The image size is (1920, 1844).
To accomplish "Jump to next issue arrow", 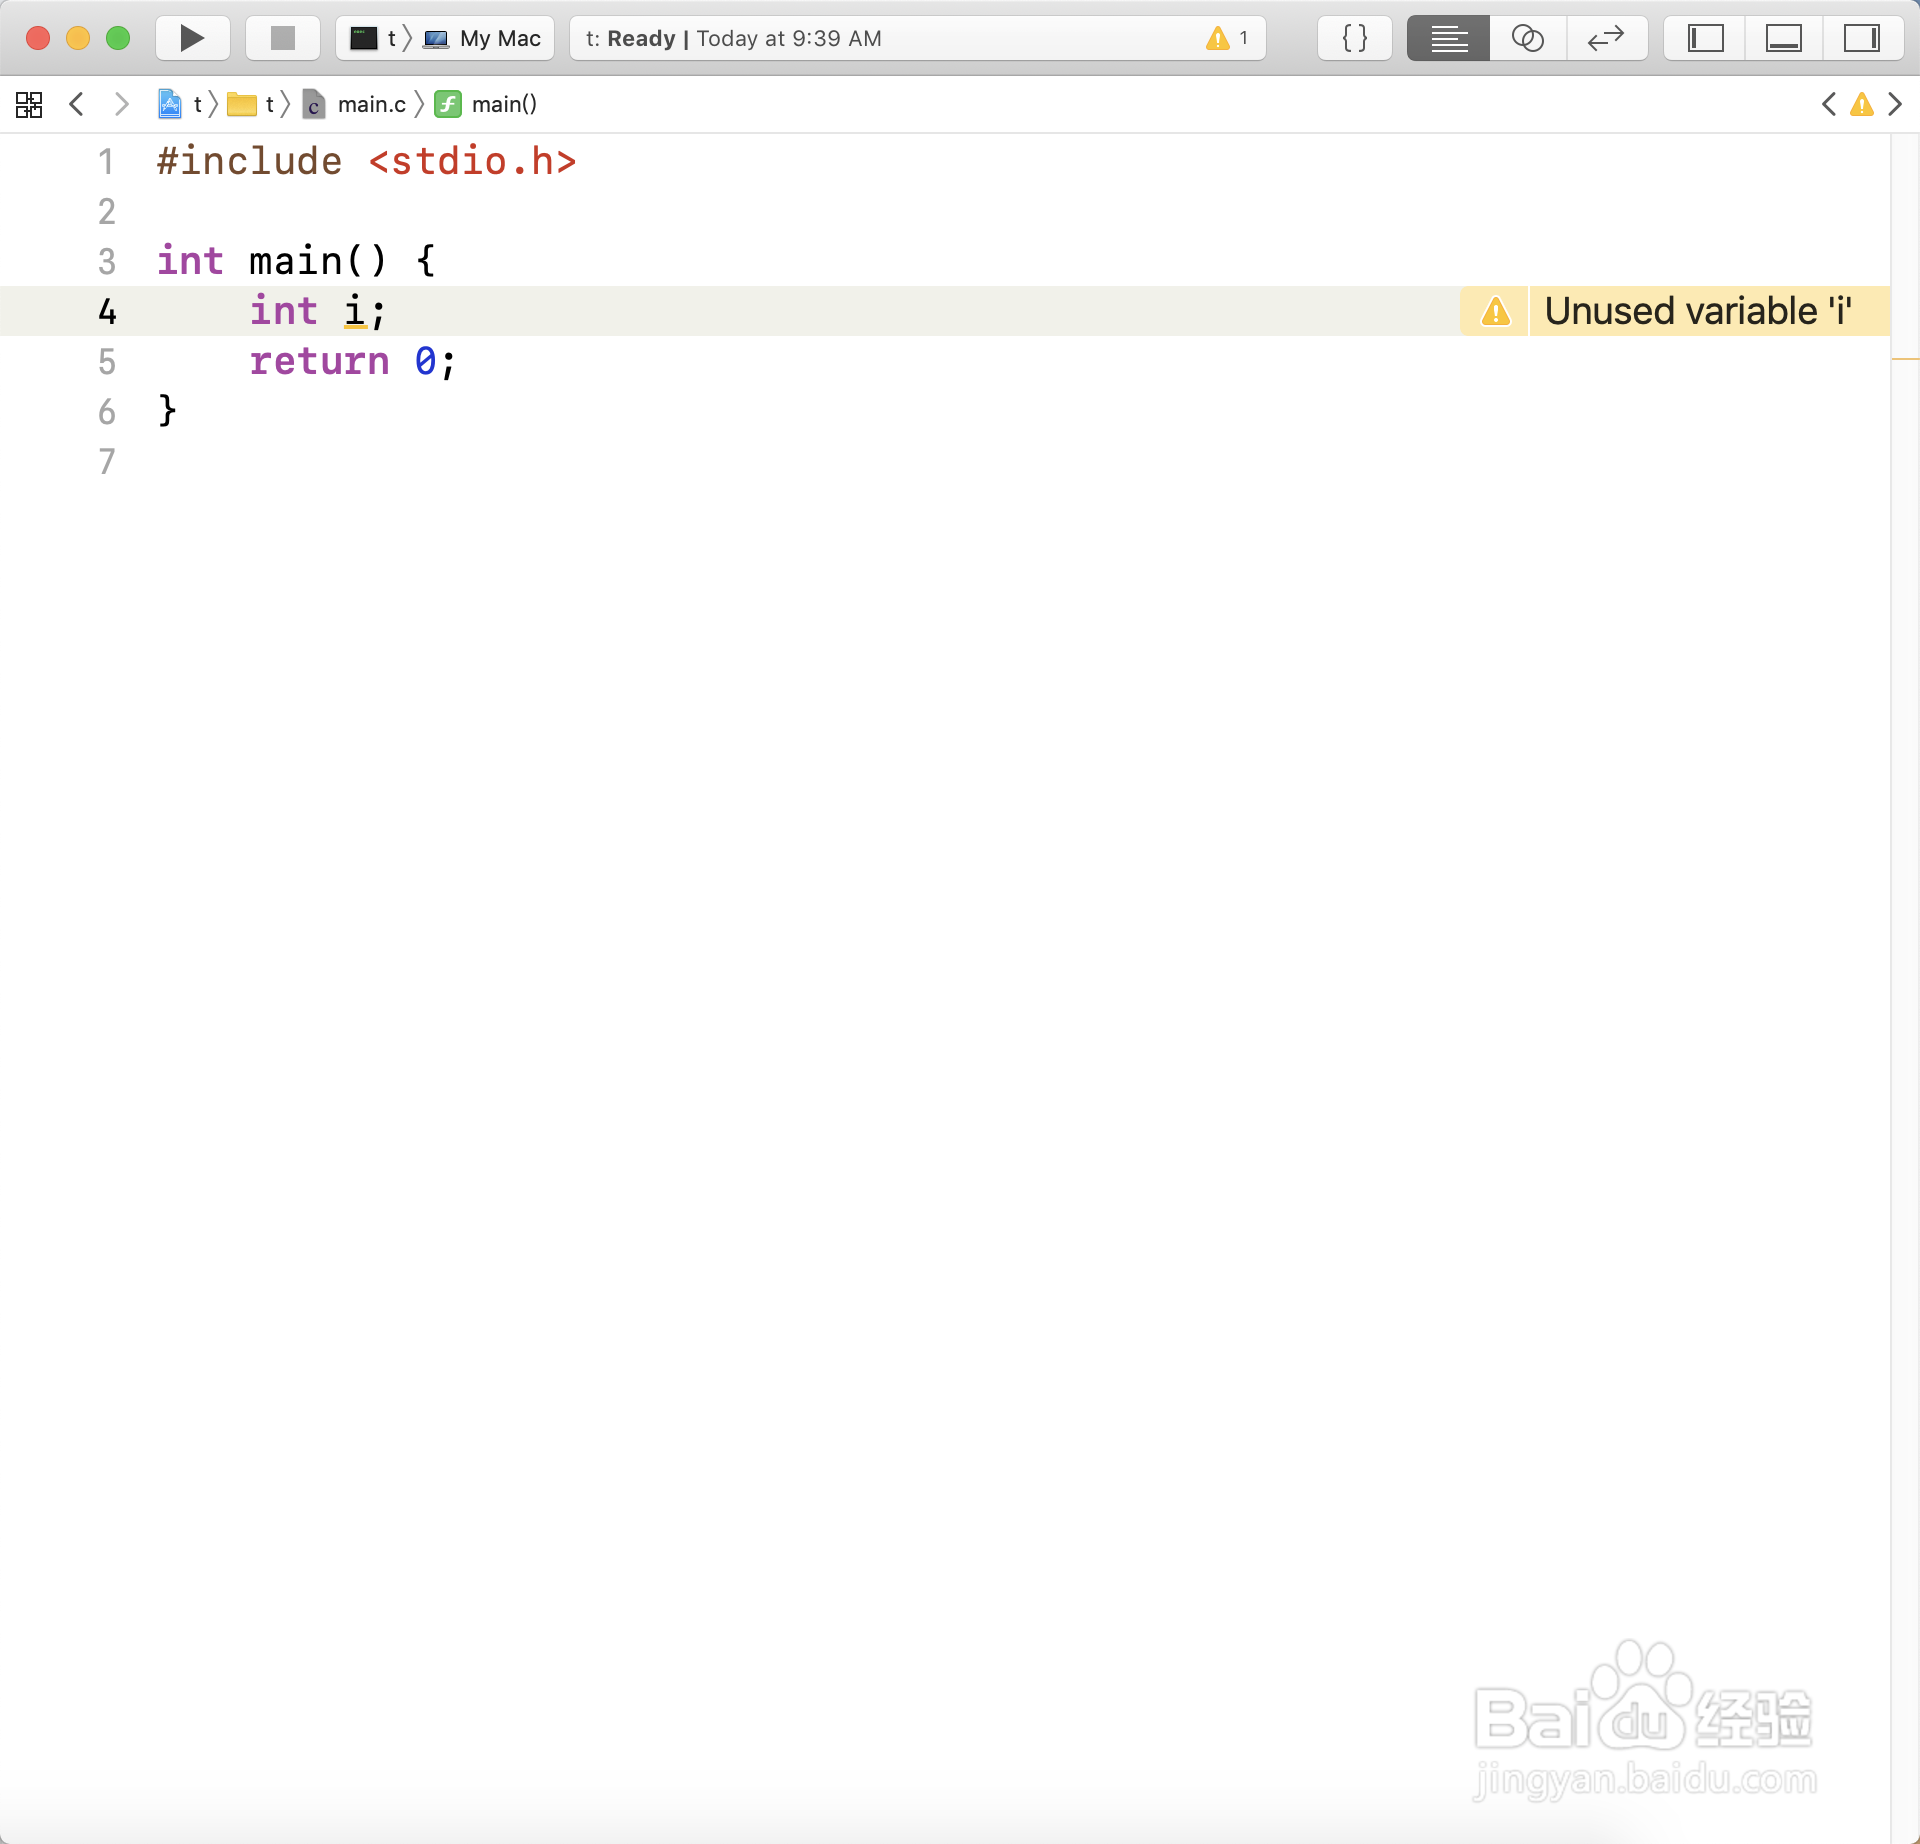I will tap(1895, 104).
